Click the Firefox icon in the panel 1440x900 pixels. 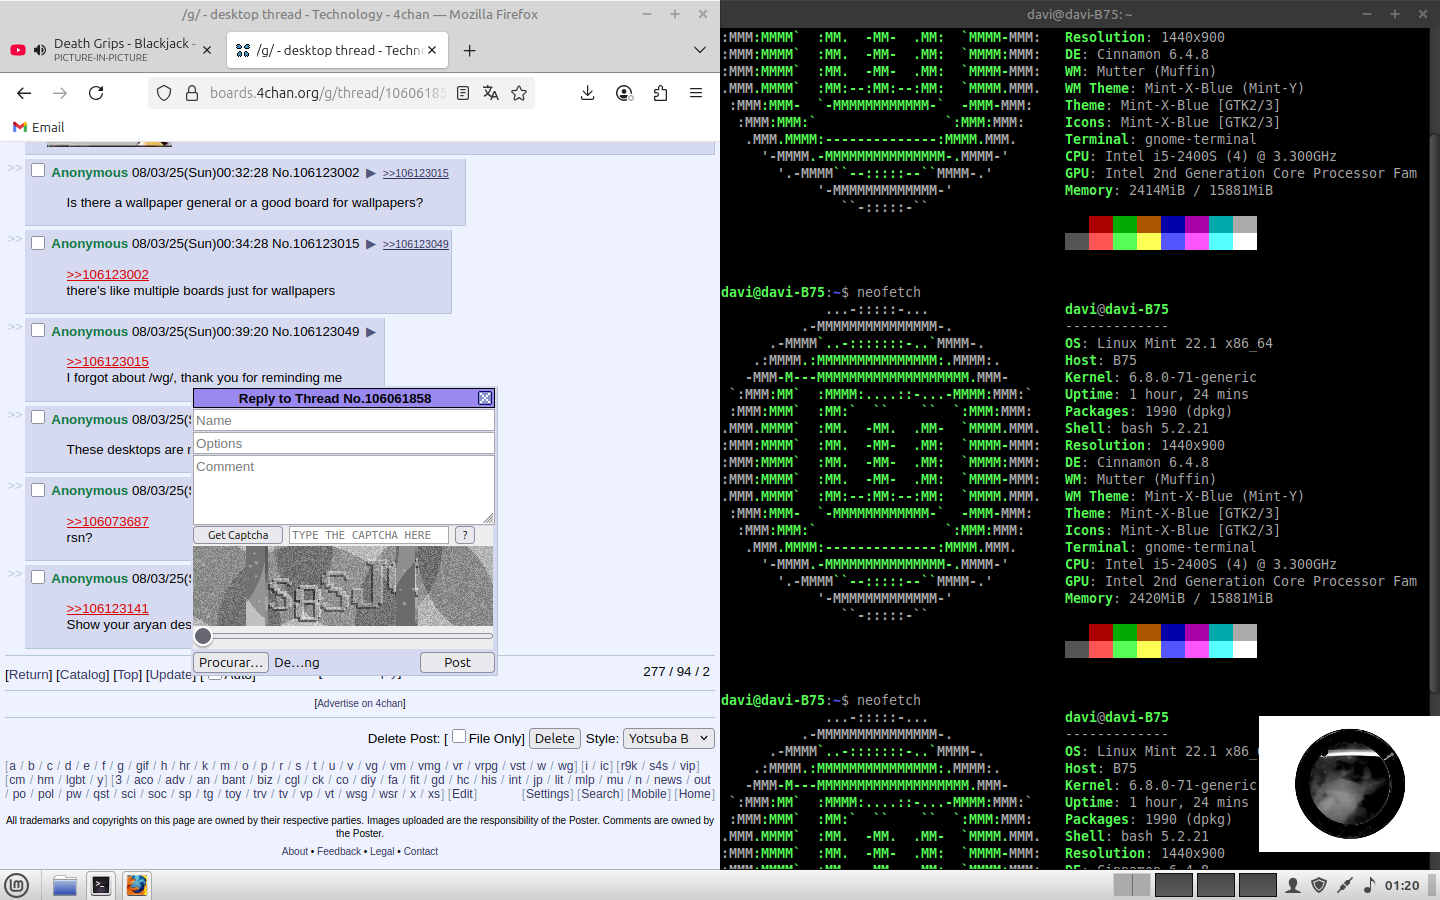(x=137, y=885)
